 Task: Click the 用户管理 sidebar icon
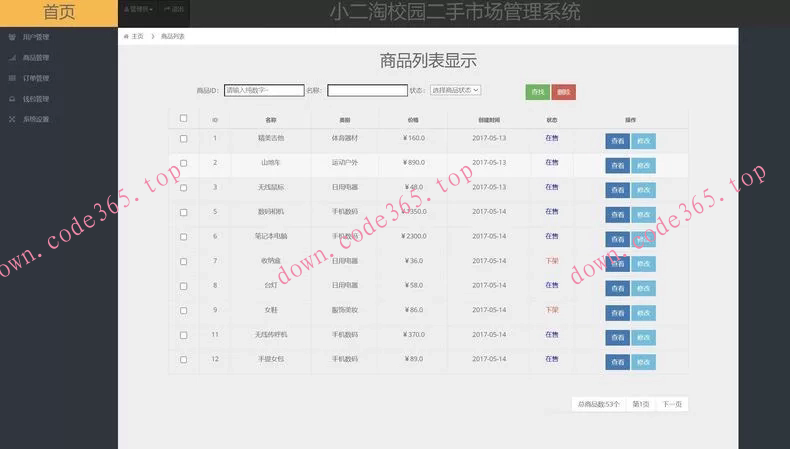[12, 37]
